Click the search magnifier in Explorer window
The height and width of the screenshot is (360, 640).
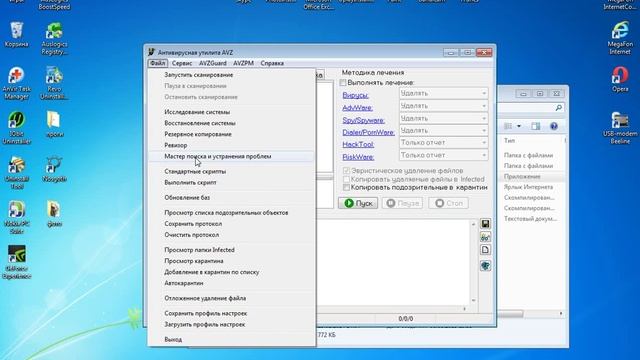pyautogui.click(x=558, y=108)
